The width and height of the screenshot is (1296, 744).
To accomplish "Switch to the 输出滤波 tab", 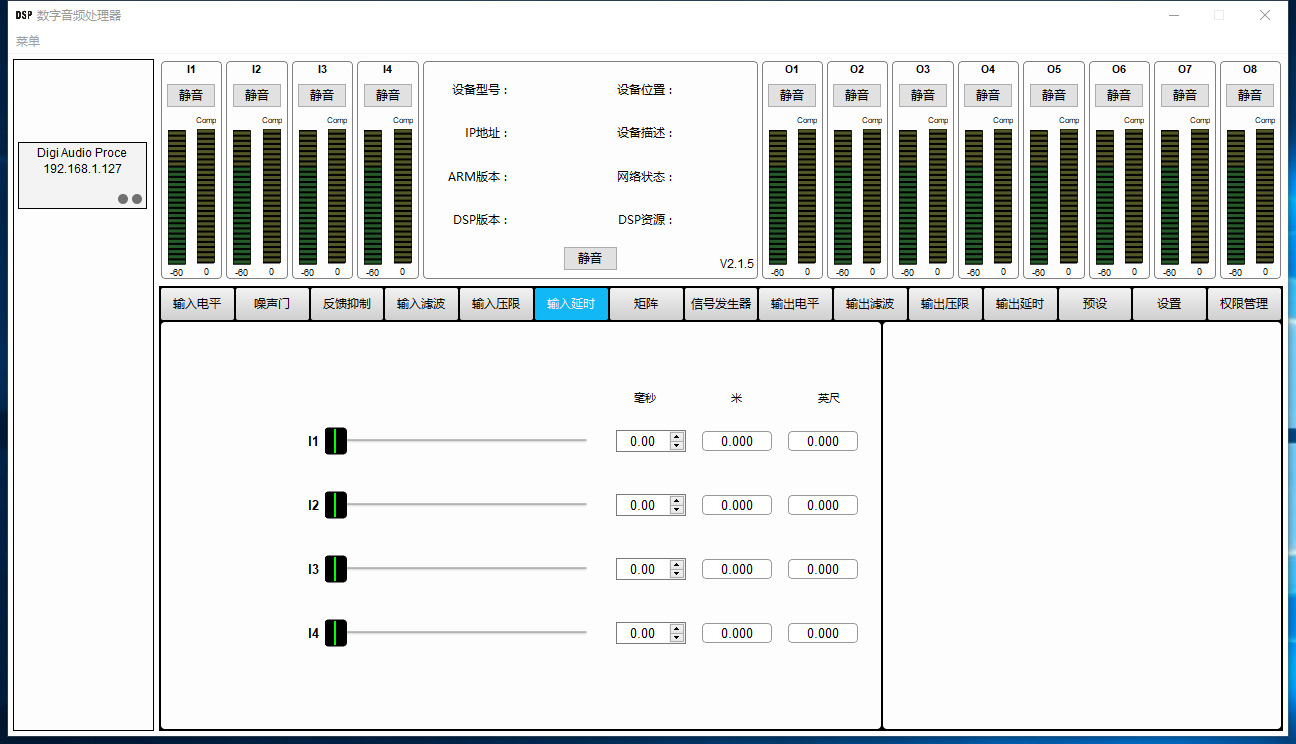I will coord(870,304).
